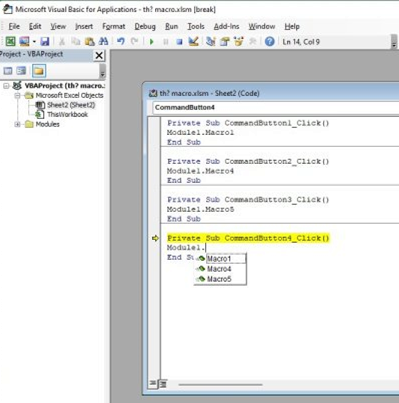Expand the Modules folder in the tree
399x403 pixels.
point(17,124)
